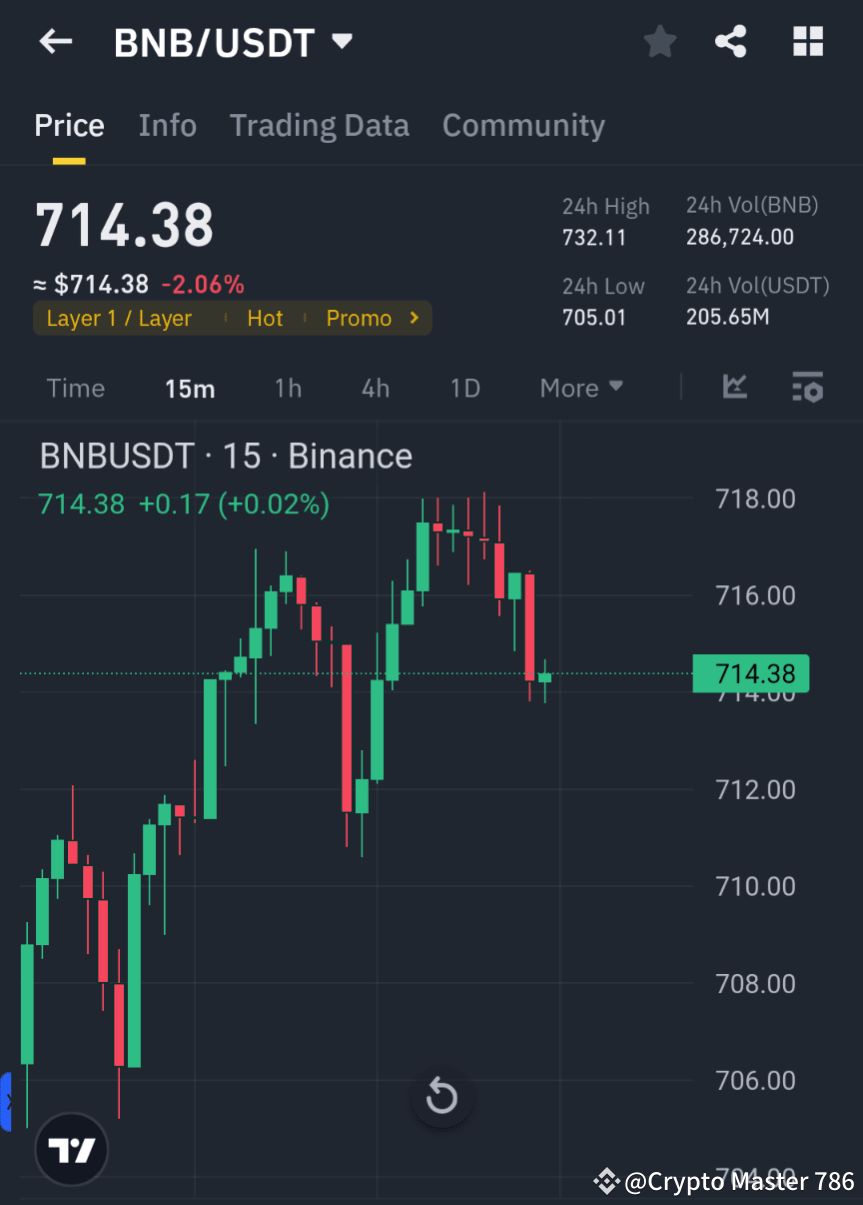Tap the 714.38 price marker label
The image size is (863, 1205).
[751, 673]
